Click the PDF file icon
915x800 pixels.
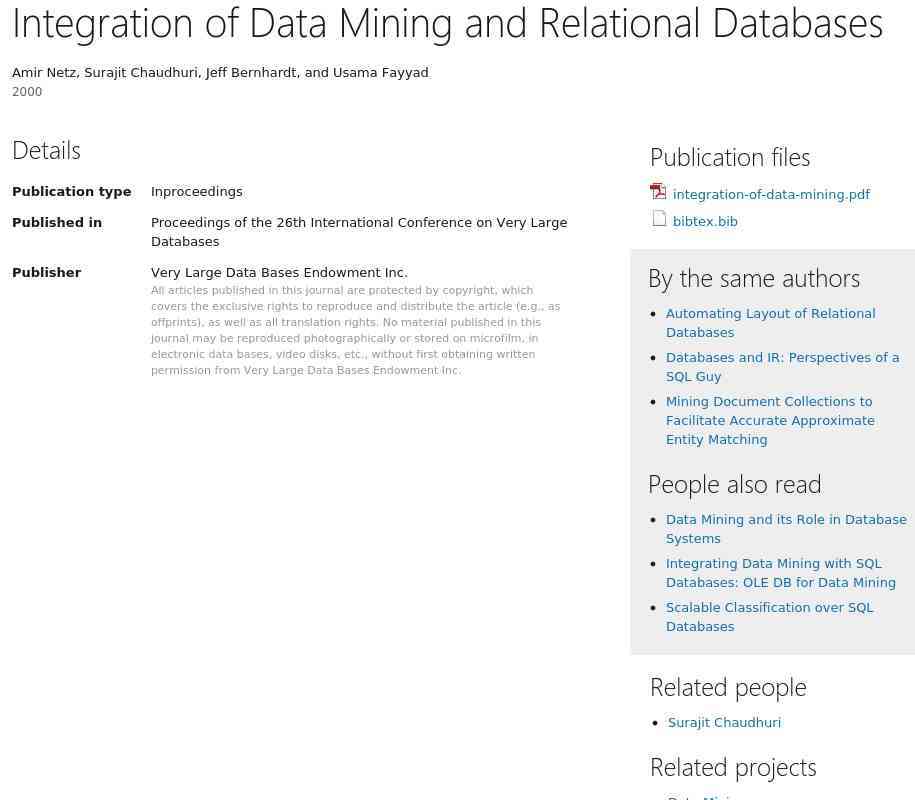658,191
